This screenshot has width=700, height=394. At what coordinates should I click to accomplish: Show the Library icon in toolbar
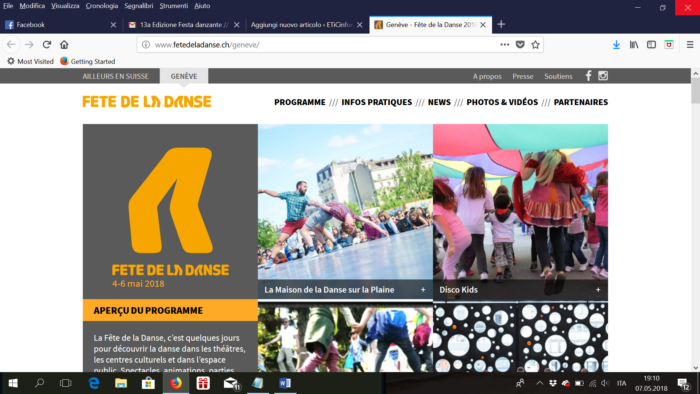(633, 45)
